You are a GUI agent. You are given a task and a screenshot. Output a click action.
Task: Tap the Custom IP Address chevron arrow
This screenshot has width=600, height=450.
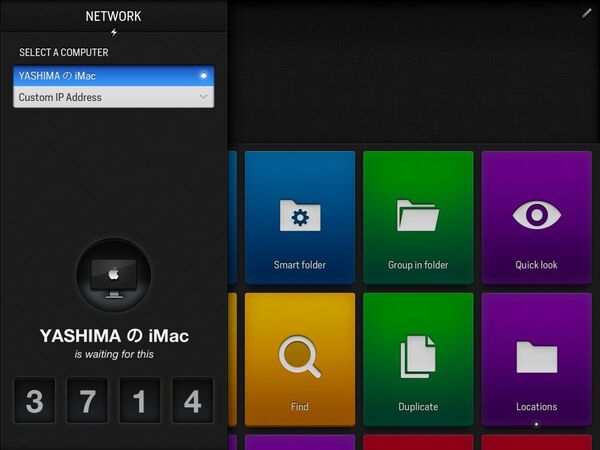tap(204, 97)
